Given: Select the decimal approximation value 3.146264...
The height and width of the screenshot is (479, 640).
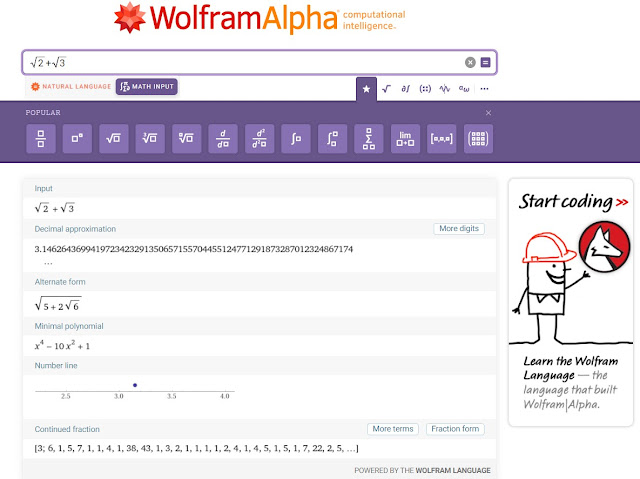Looking at the screenshot, I should tap(193, 249).
